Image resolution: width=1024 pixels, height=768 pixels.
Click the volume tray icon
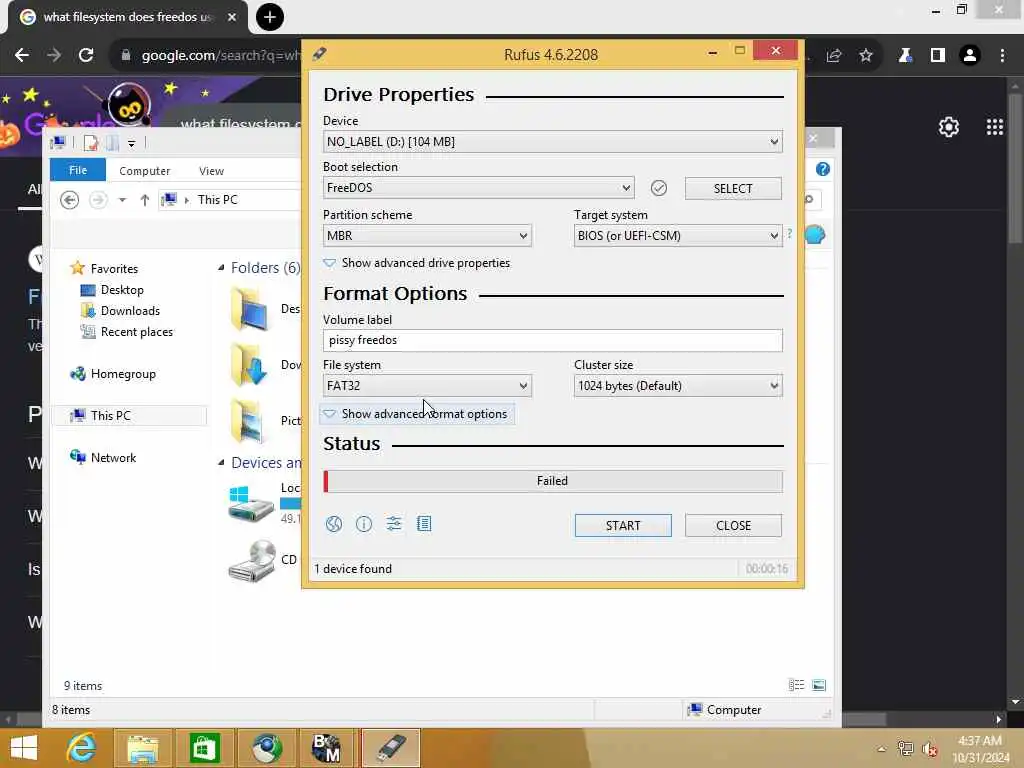(930, 749)
